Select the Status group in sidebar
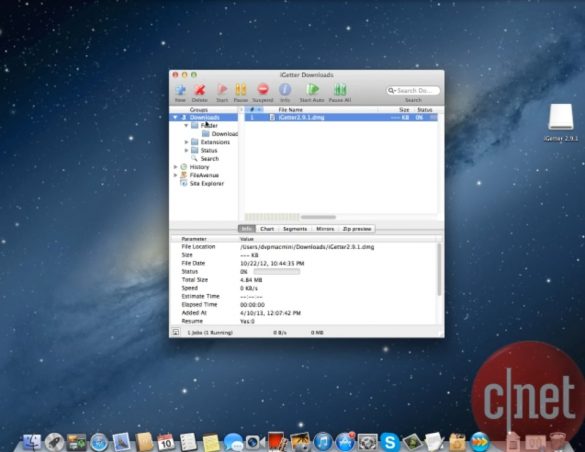Image resolution: width=585 pixels, height=452 pixels. [x=209, y=150]
